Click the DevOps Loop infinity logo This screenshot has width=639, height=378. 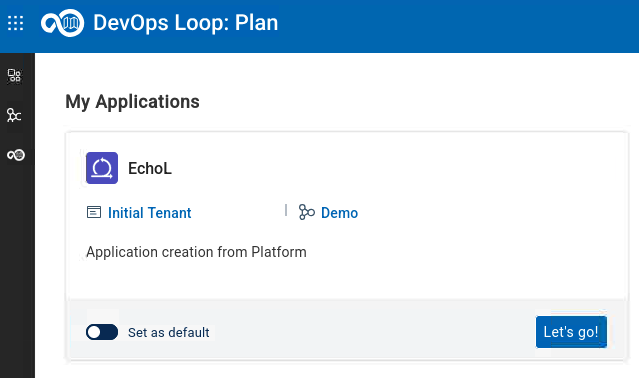[62, 23]
